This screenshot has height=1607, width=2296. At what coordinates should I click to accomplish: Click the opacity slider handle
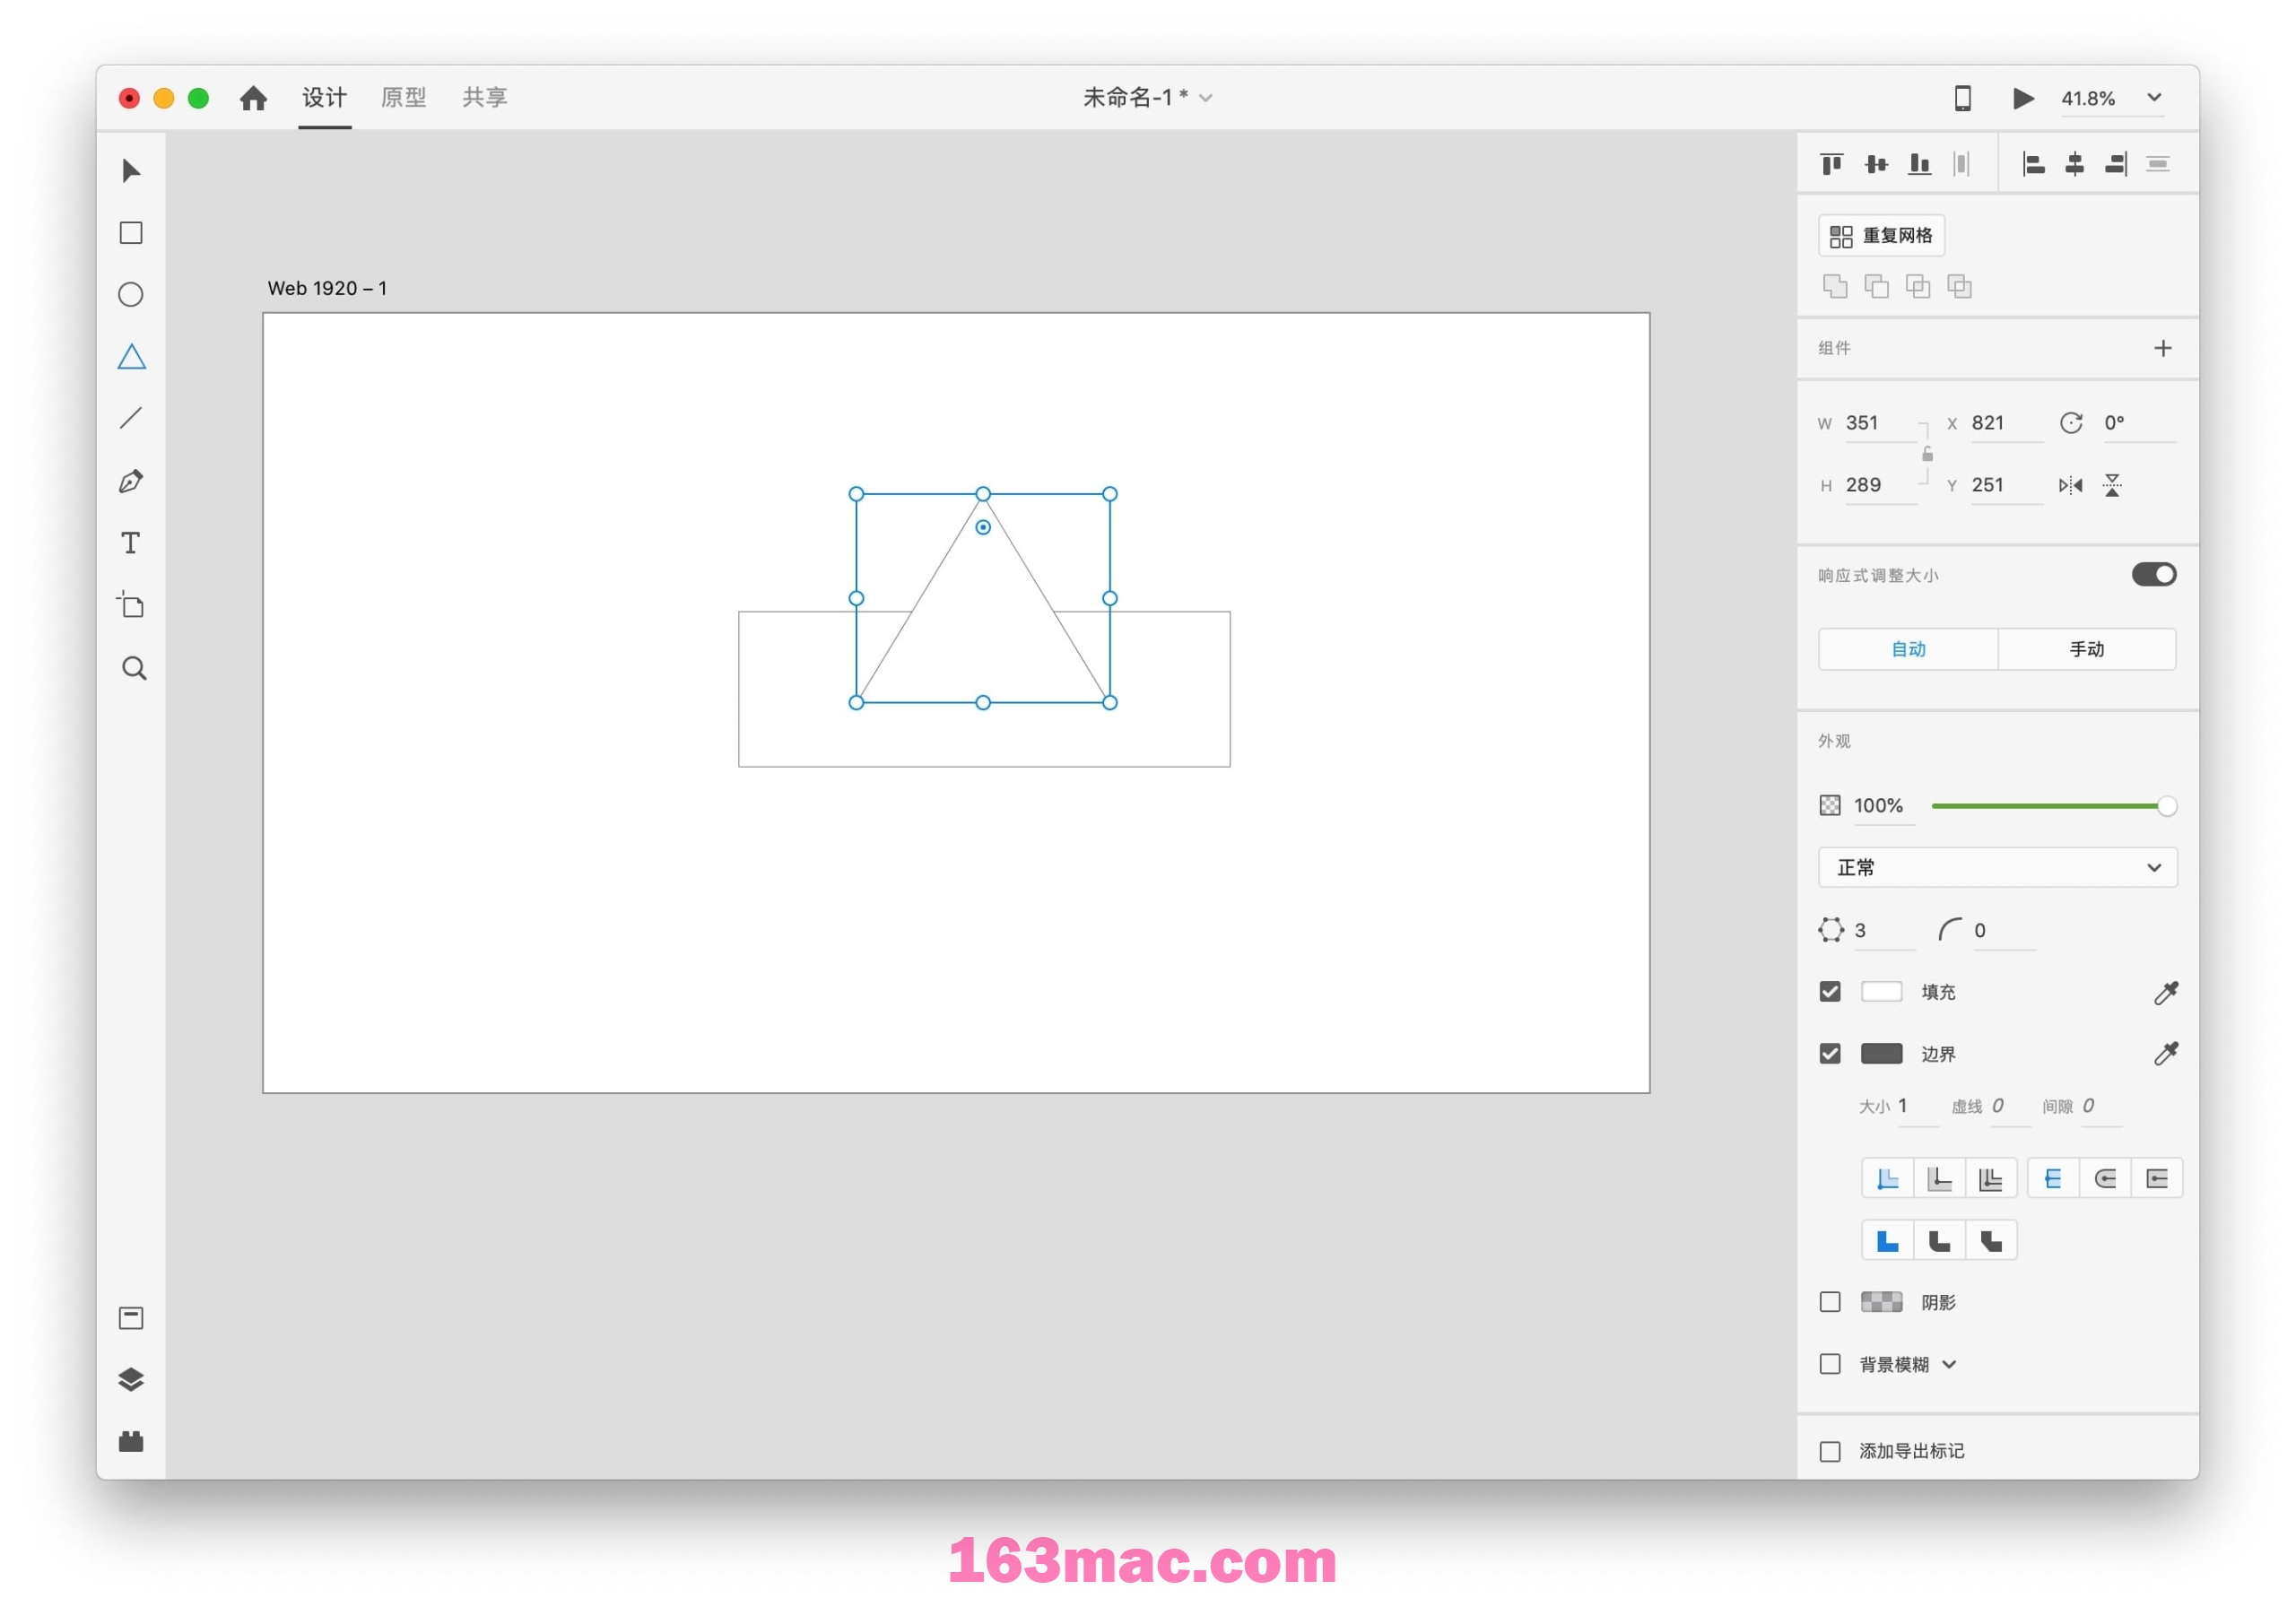coord(2167,806)
